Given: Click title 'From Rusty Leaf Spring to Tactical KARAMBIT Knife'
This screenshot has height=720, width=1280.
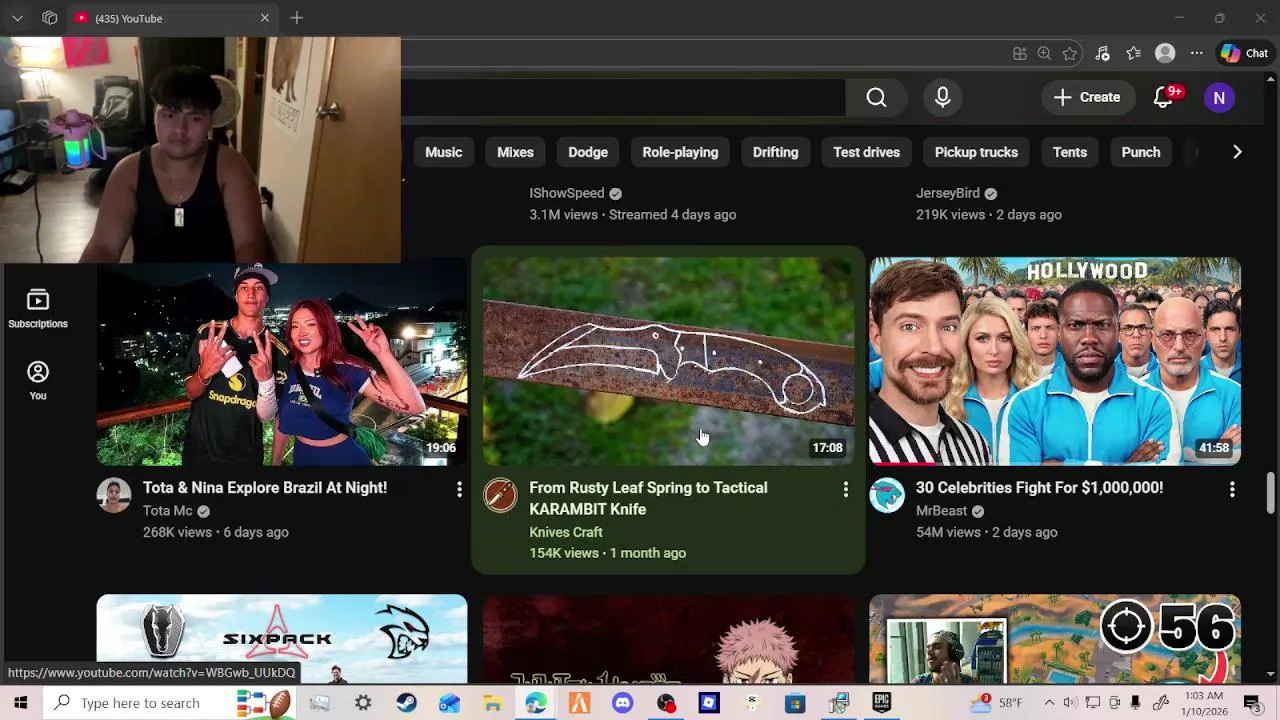Looking at the screenshot, I should coord(648,498).
